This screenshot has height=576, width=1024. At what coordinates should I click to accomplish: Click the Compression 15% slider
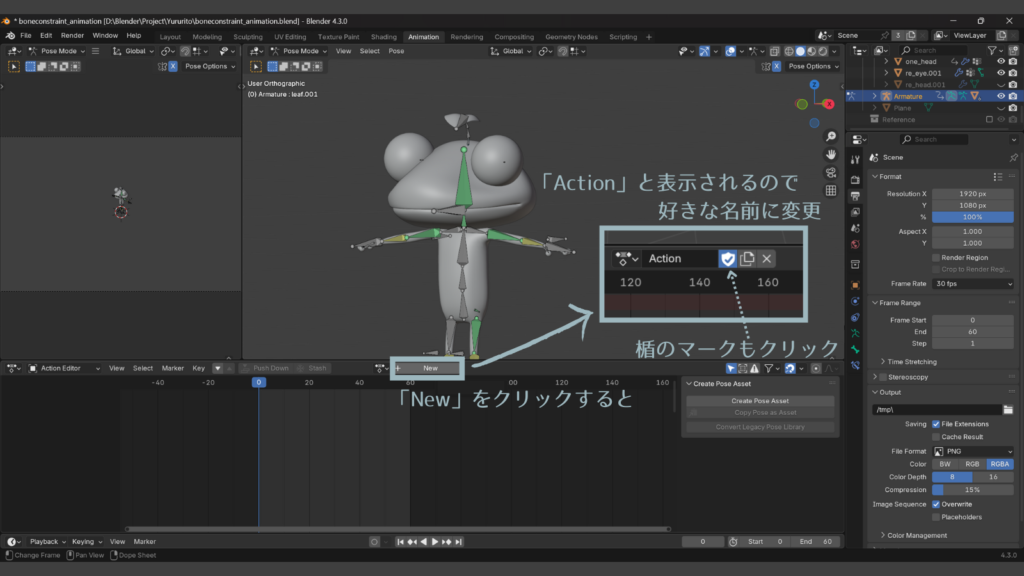coord(973,490)
